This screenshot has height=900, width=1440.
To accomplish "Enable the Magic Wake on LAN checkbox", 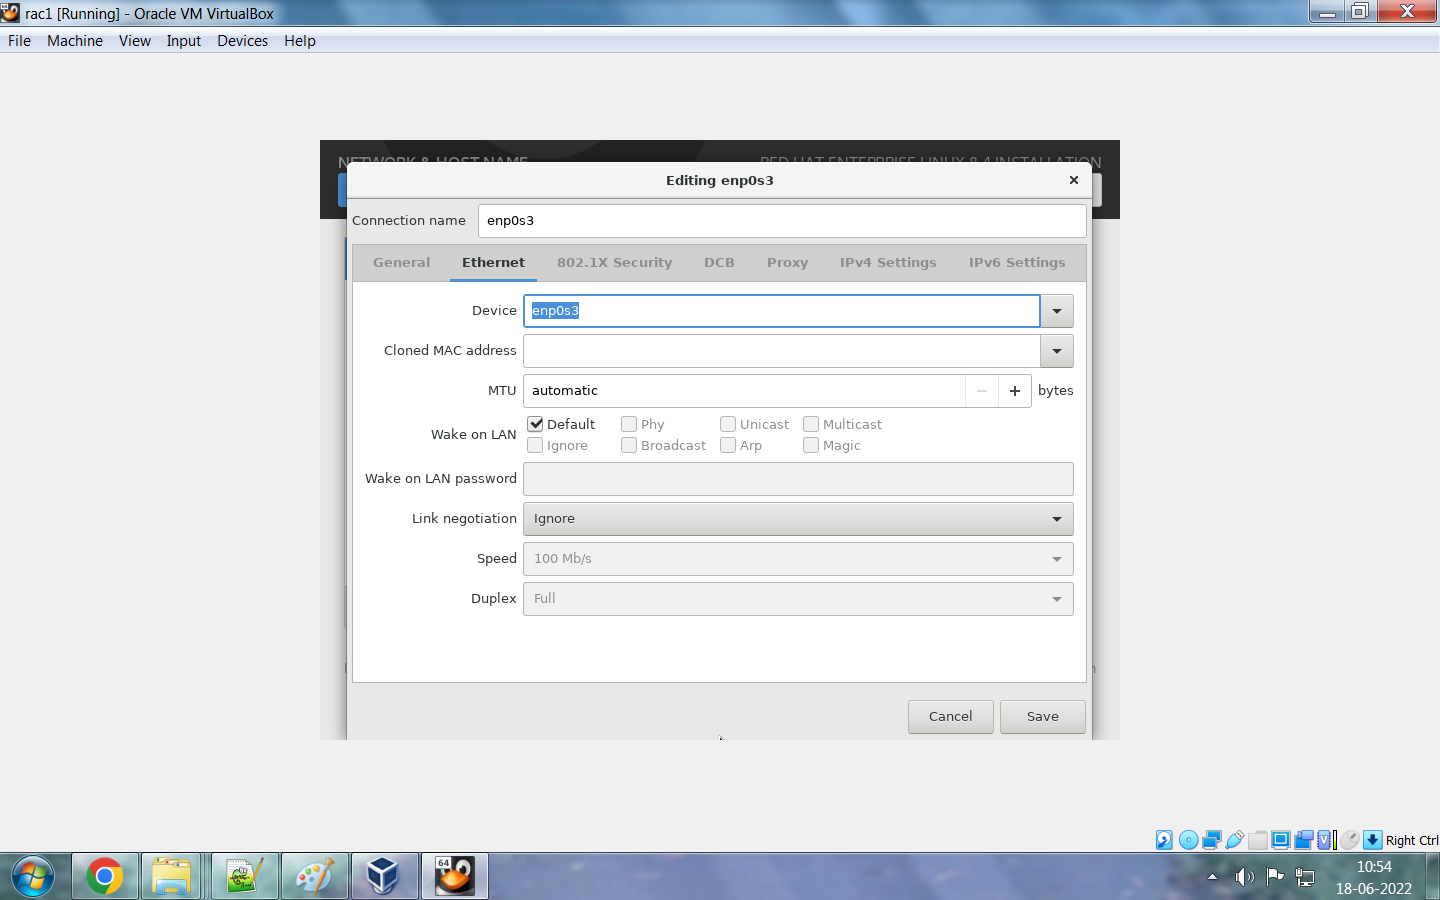I will pos(811,445).
